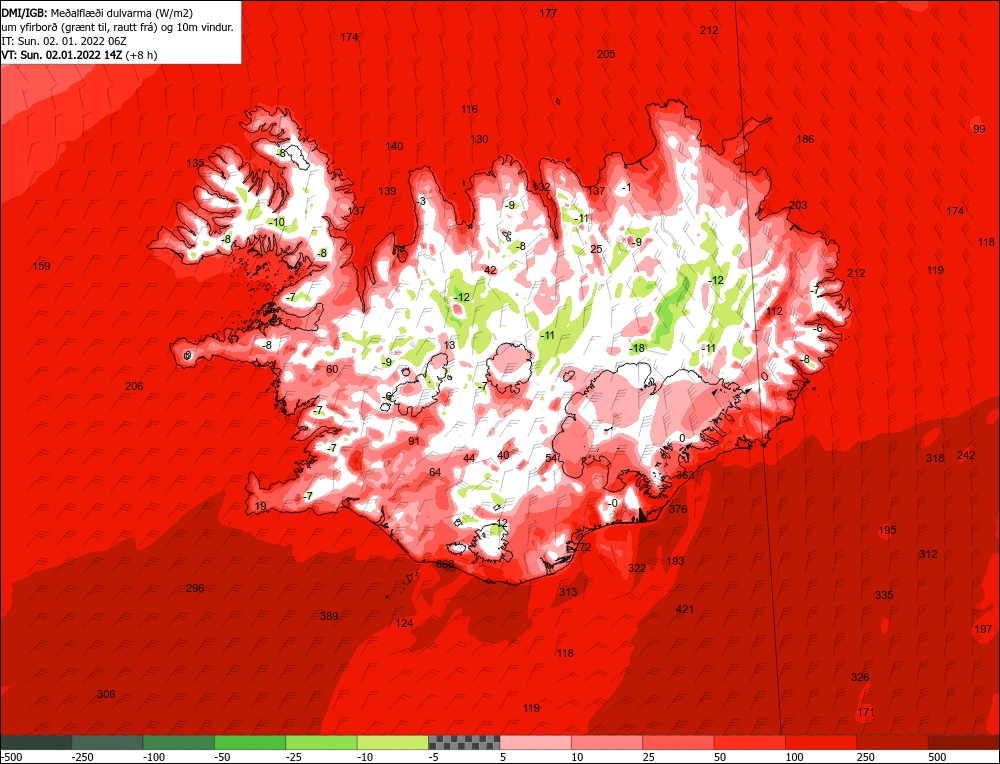Select bright green swatch between -50 and -25
This screenshot has width=1000, height=764.
(251, 742)
